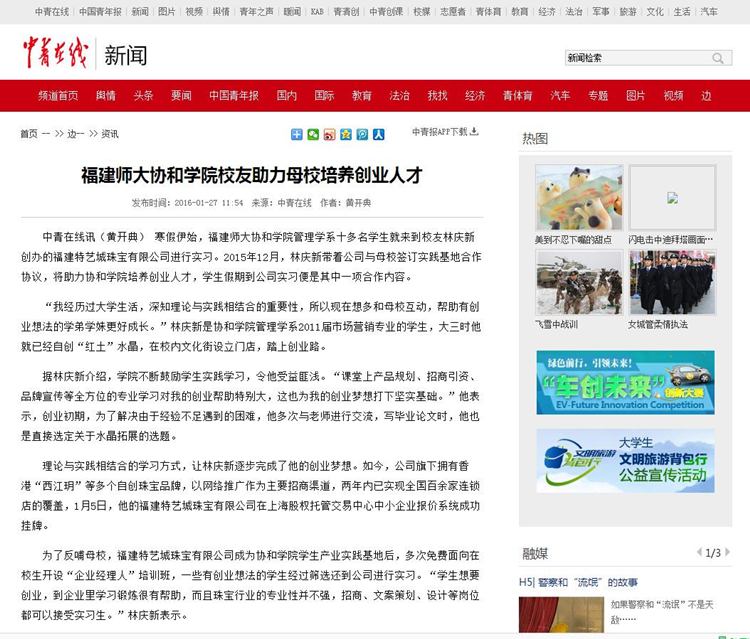The width and height of the screenshot is (750, 639).
Task: Open 视频 in red nav bar
Action: 673,96
